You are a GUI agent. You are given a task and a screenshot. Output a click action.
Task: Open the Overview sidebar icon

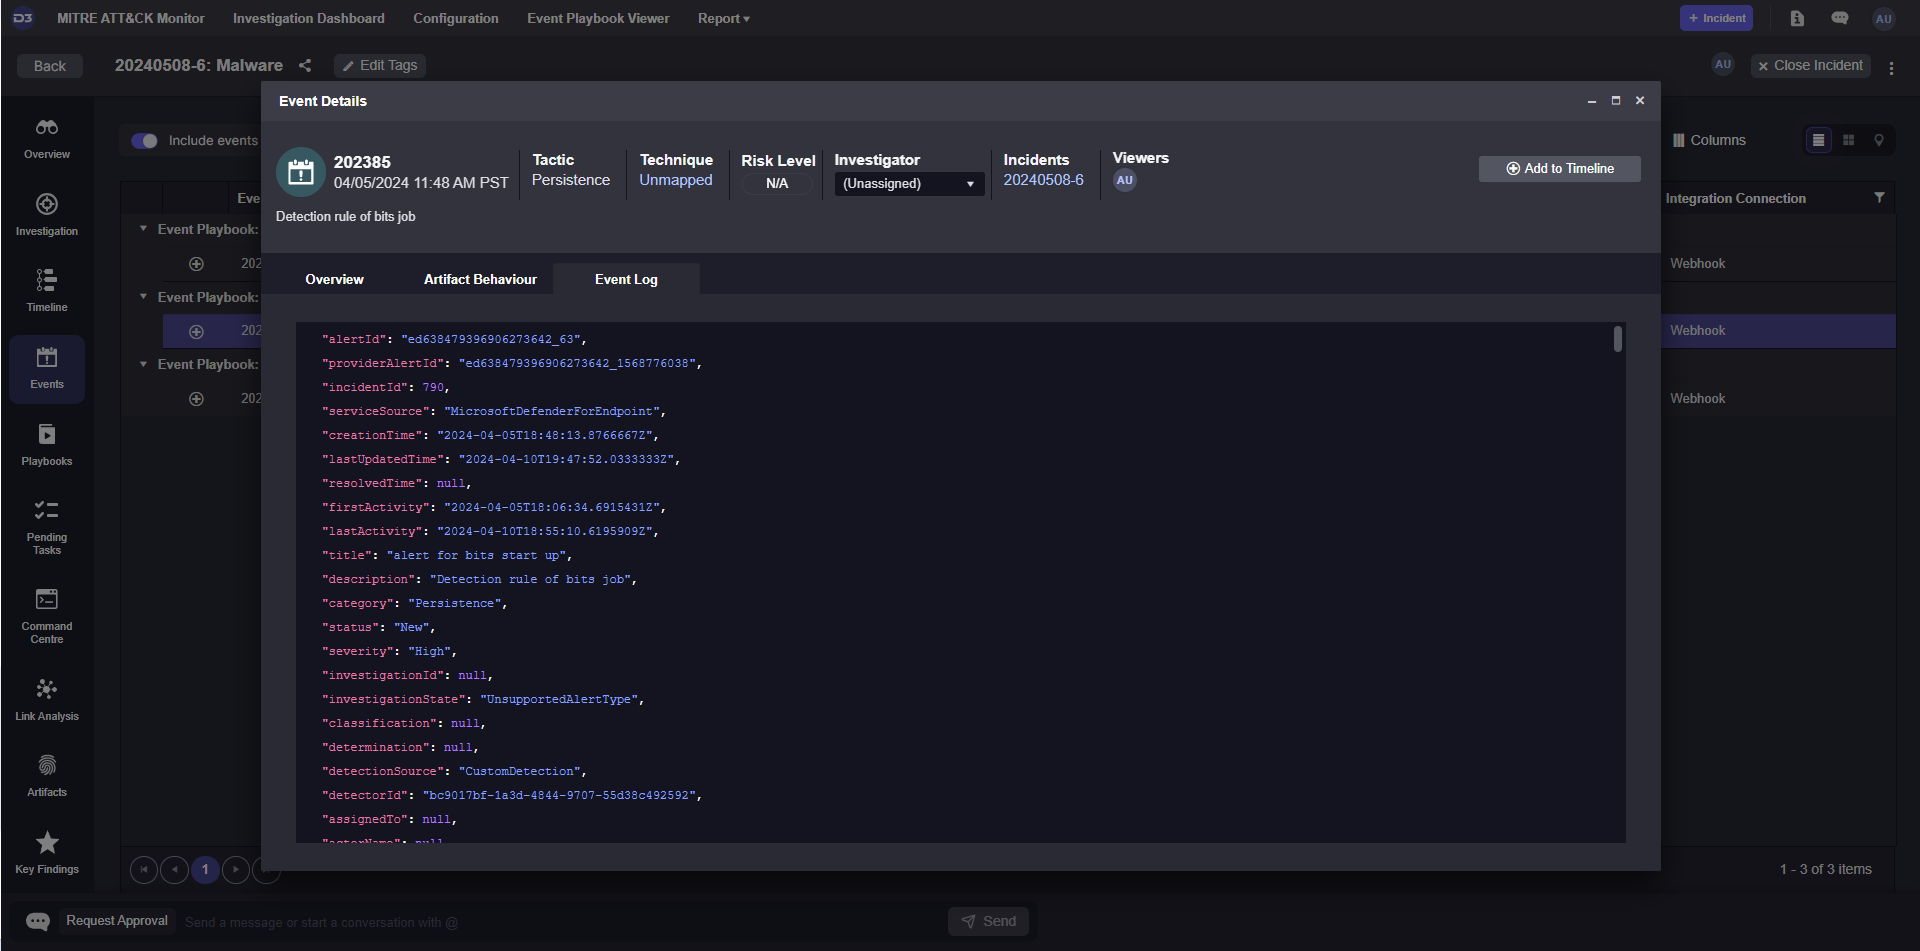click(47, 139)
